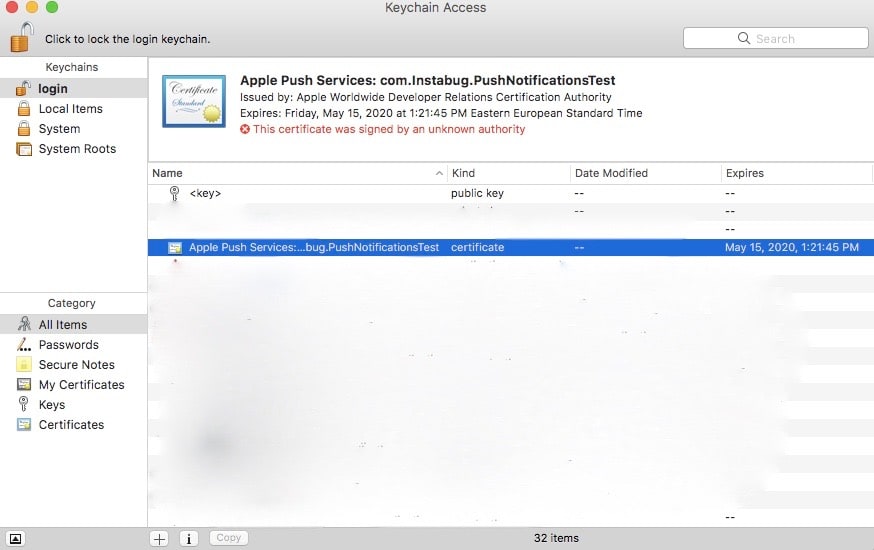Open the System keychain
Viewport: 874px width, 550px height.
click(74, 129)
